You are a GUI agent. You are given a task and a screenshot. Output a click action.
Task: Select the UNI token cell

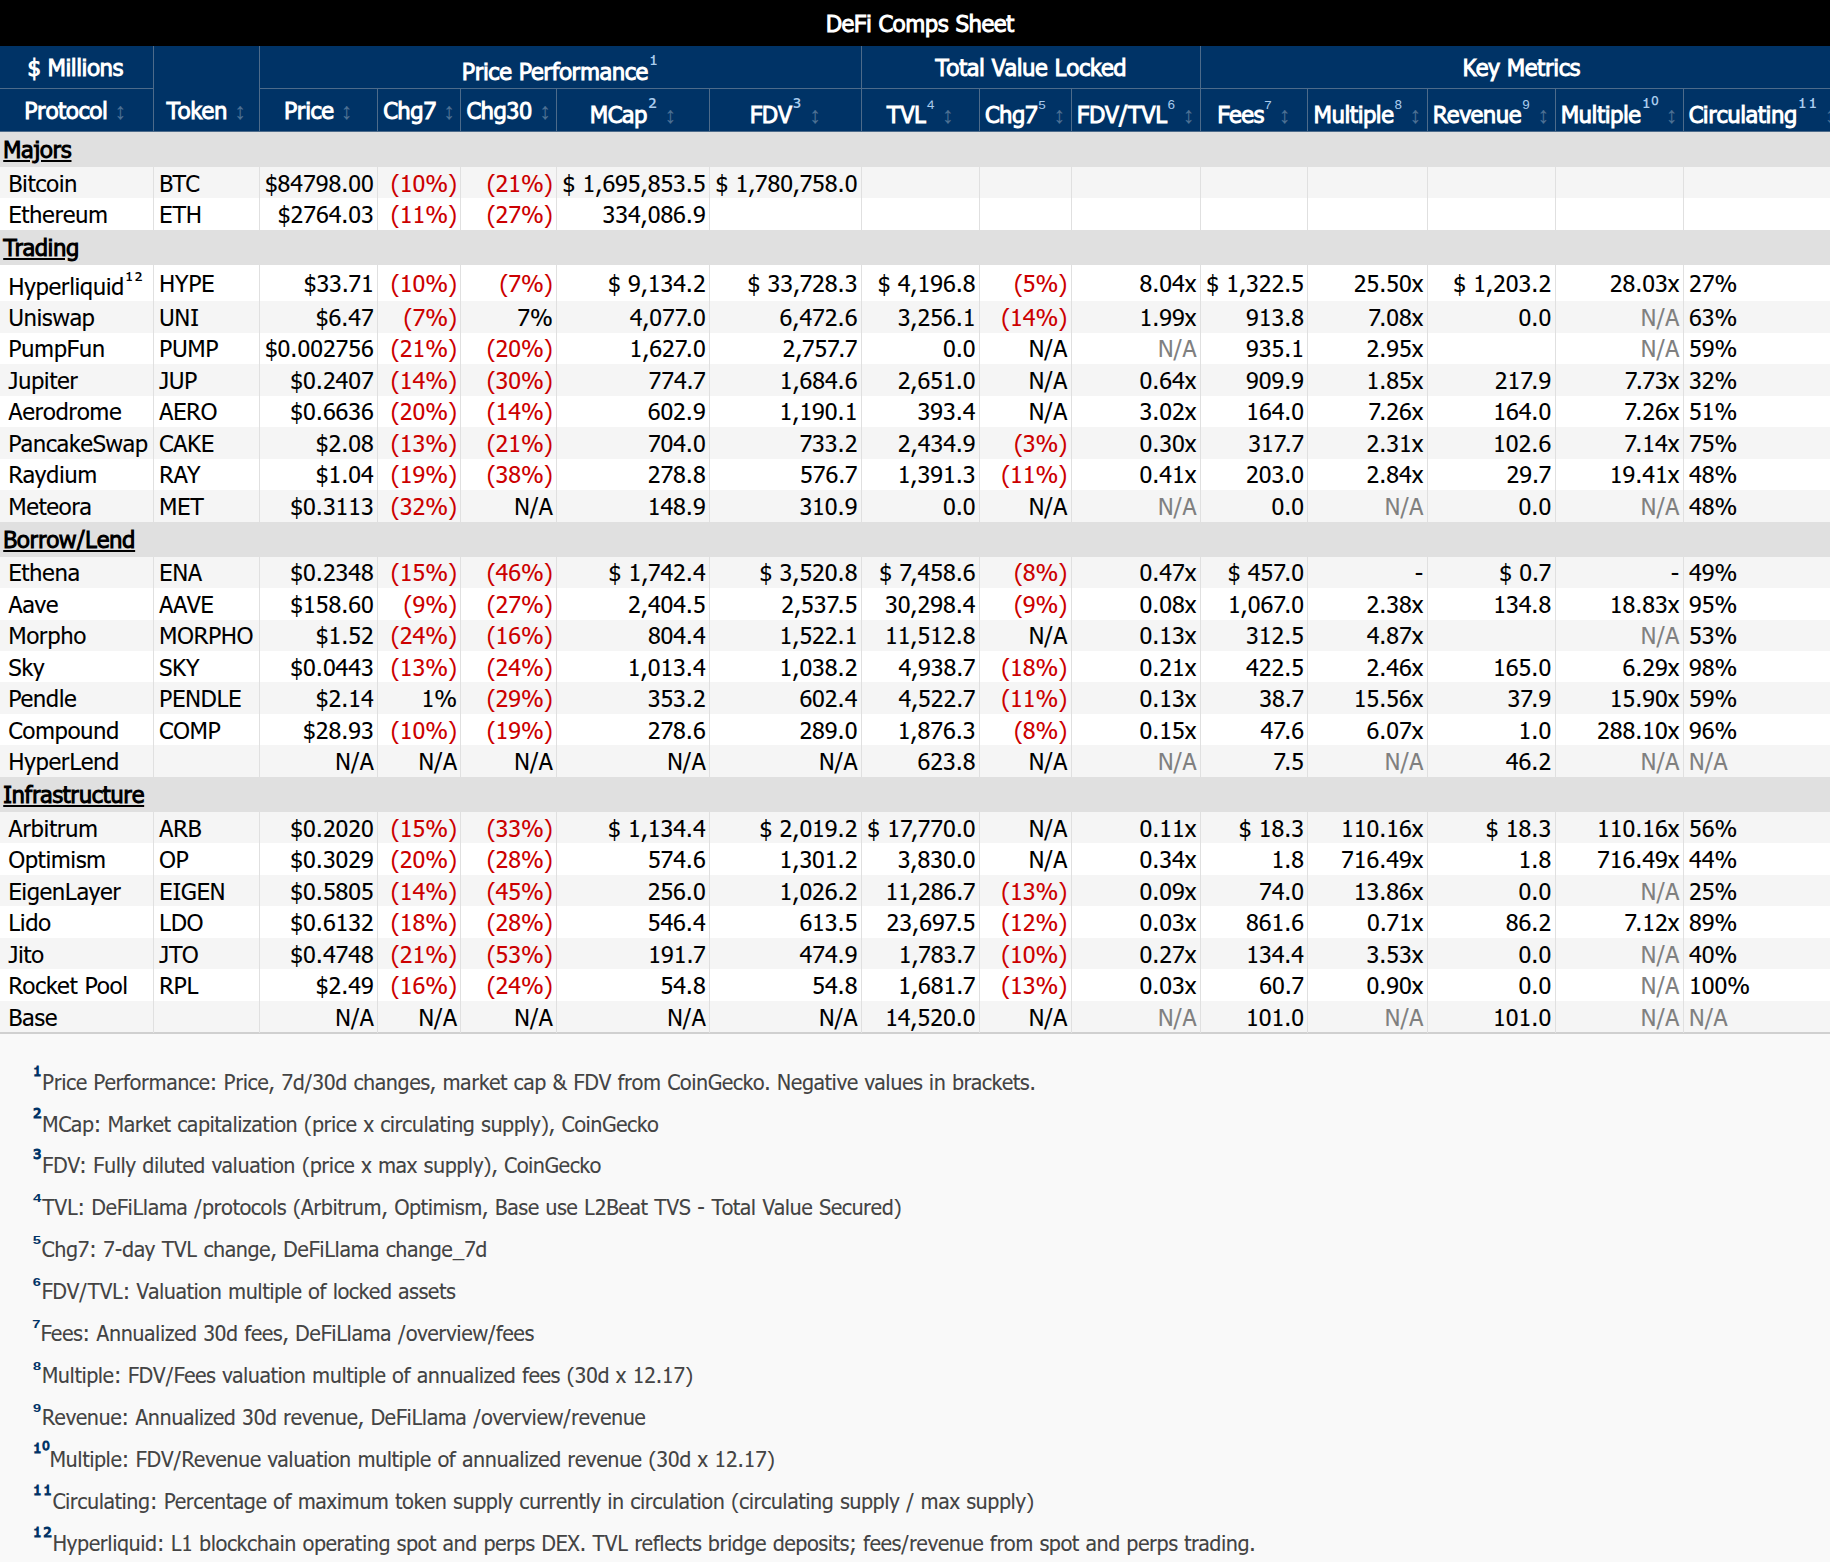(179, 318)
